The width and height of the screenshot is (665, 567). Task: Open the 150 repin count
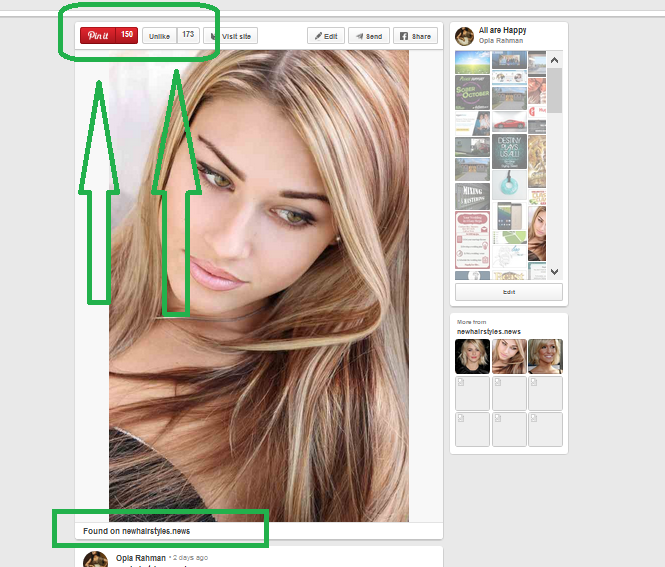127,35
